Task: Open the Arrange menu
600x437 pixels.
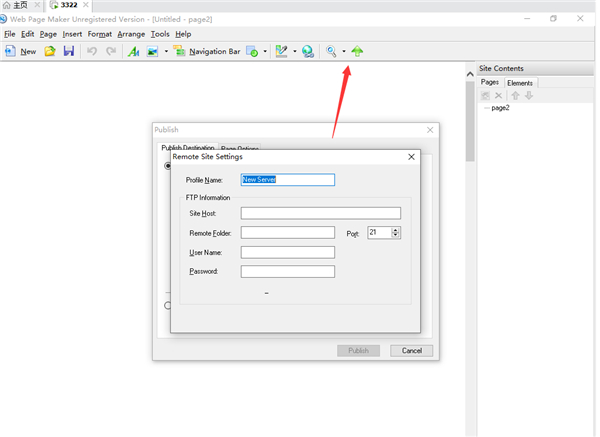Action: (x=131, y=34)
